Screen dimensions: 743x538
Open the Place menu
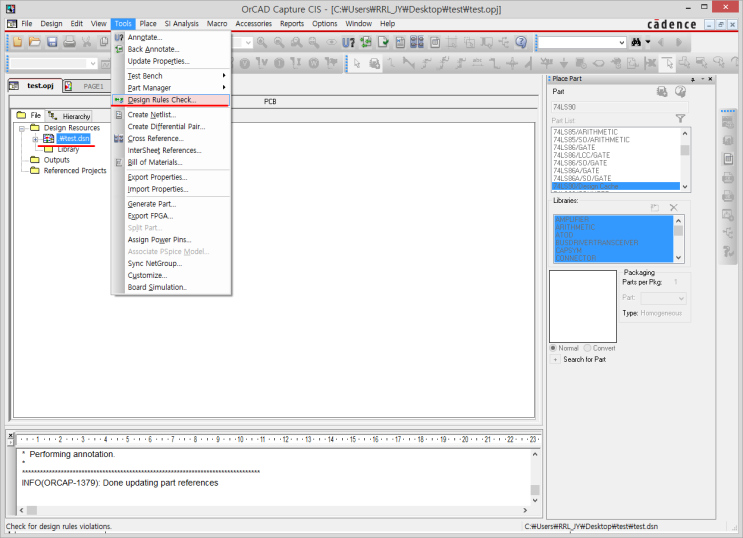[x=148, y=24]
